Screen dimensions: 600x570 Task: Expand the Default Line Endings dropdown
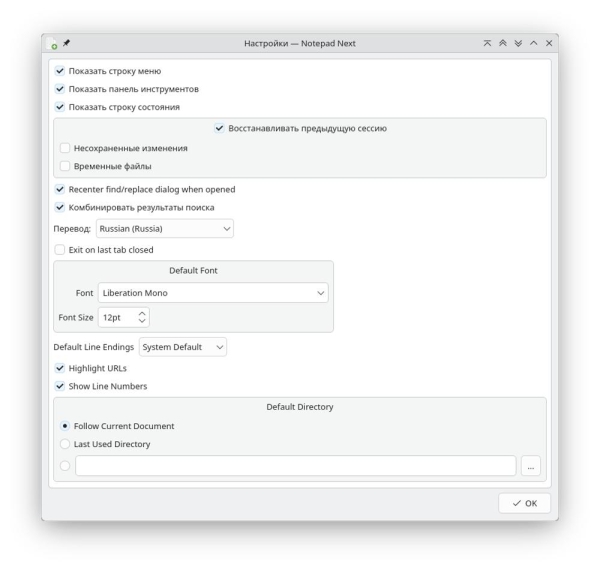click(x=183, y=347)
